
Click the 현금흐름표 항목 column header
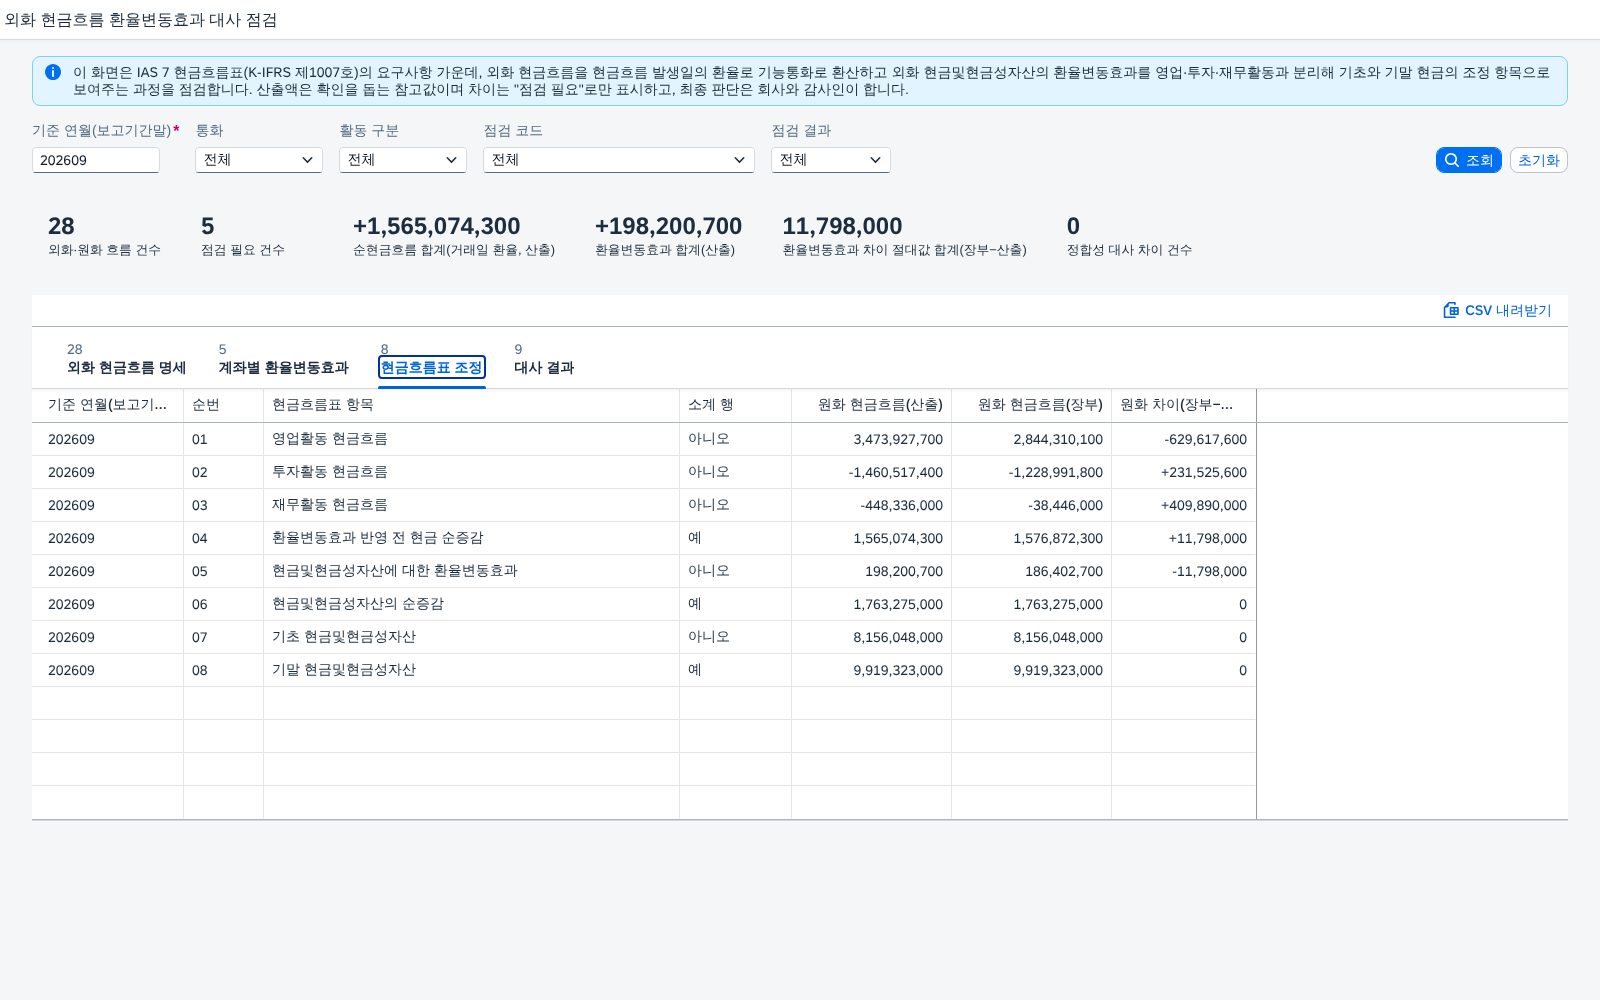tap(471, 405)
